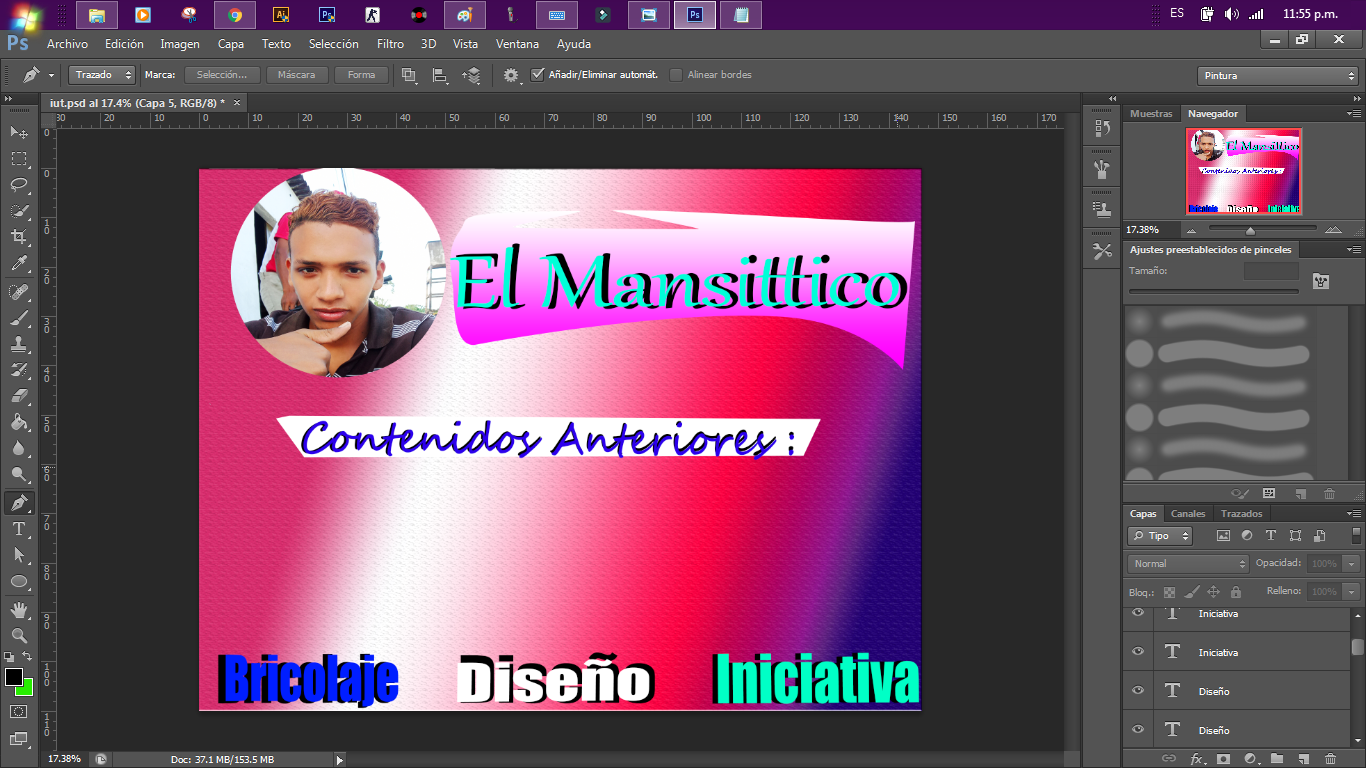
Task: Click the Máscara button
Action: coord(297,75)
